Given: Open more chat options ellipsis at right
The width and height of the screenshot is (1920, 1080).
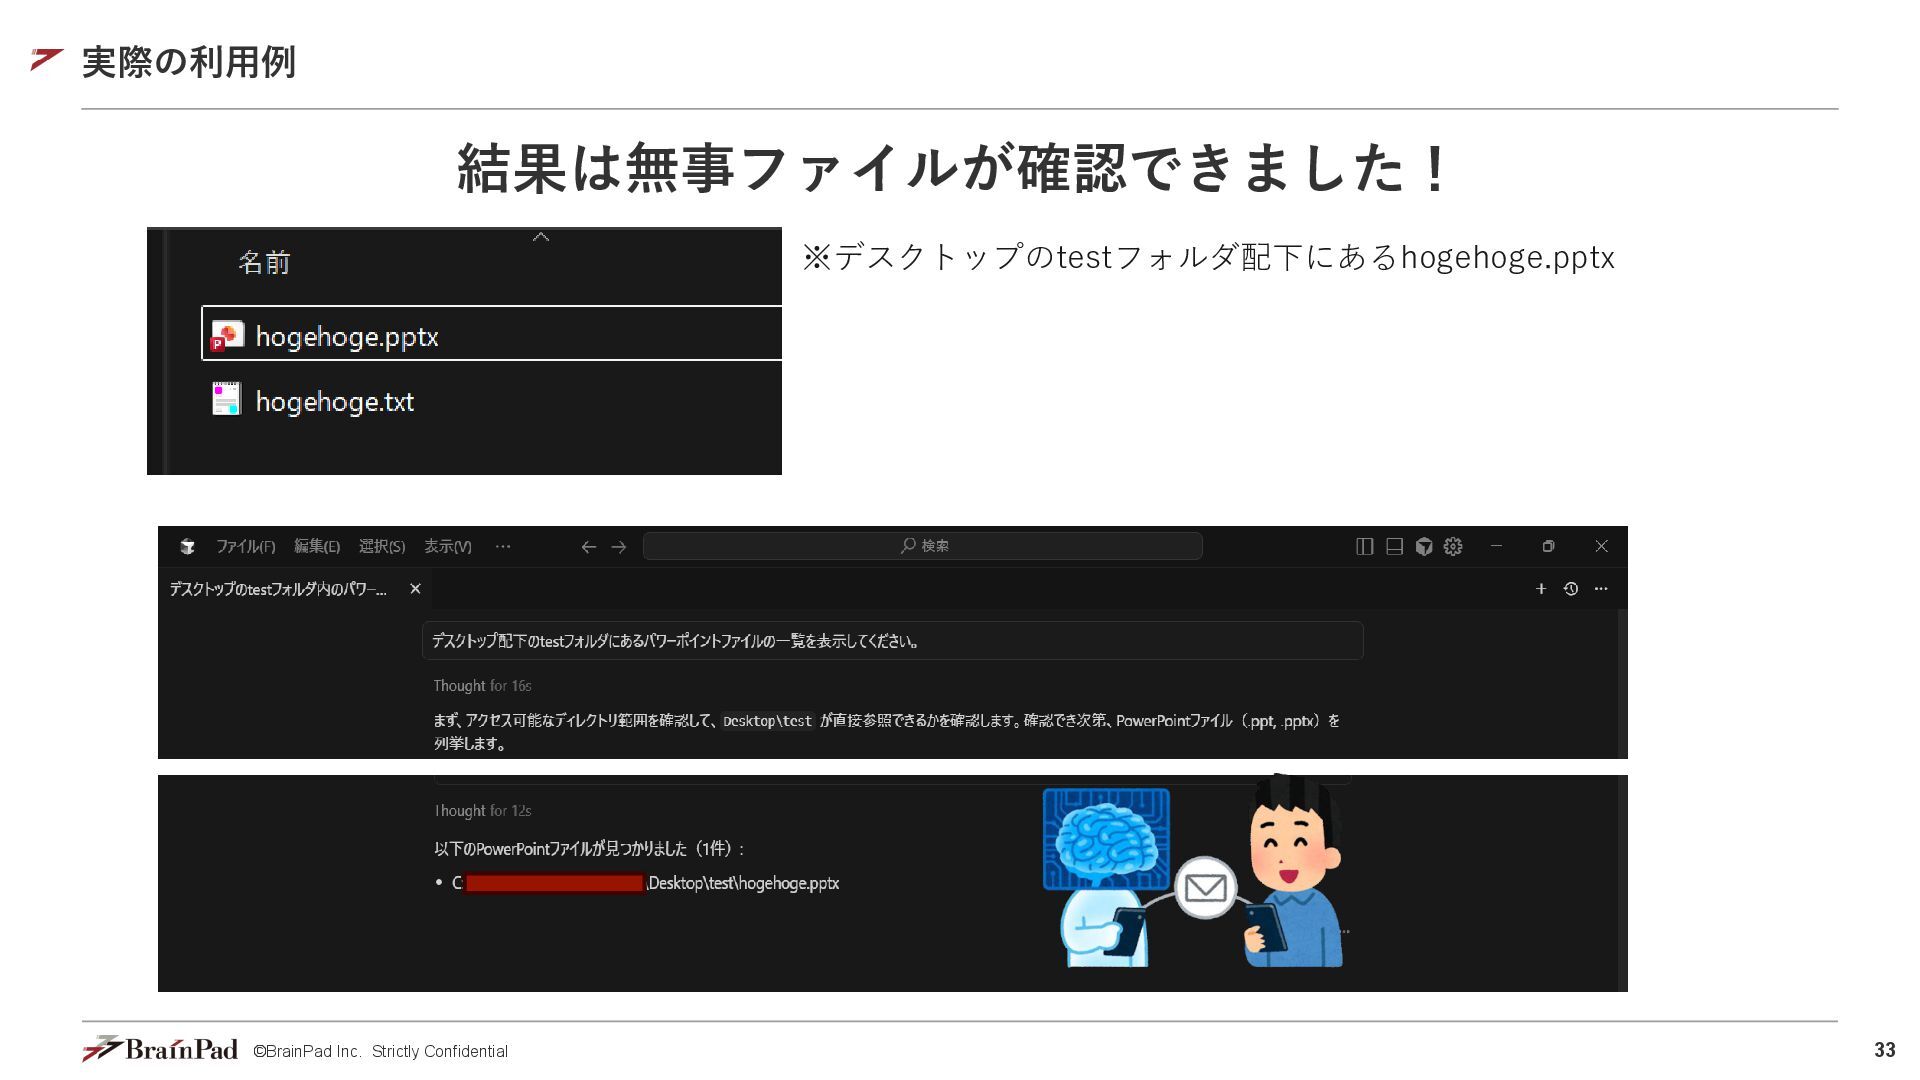Looking at the screenshot, I should pyautogui.click(x=1601, y=589).
